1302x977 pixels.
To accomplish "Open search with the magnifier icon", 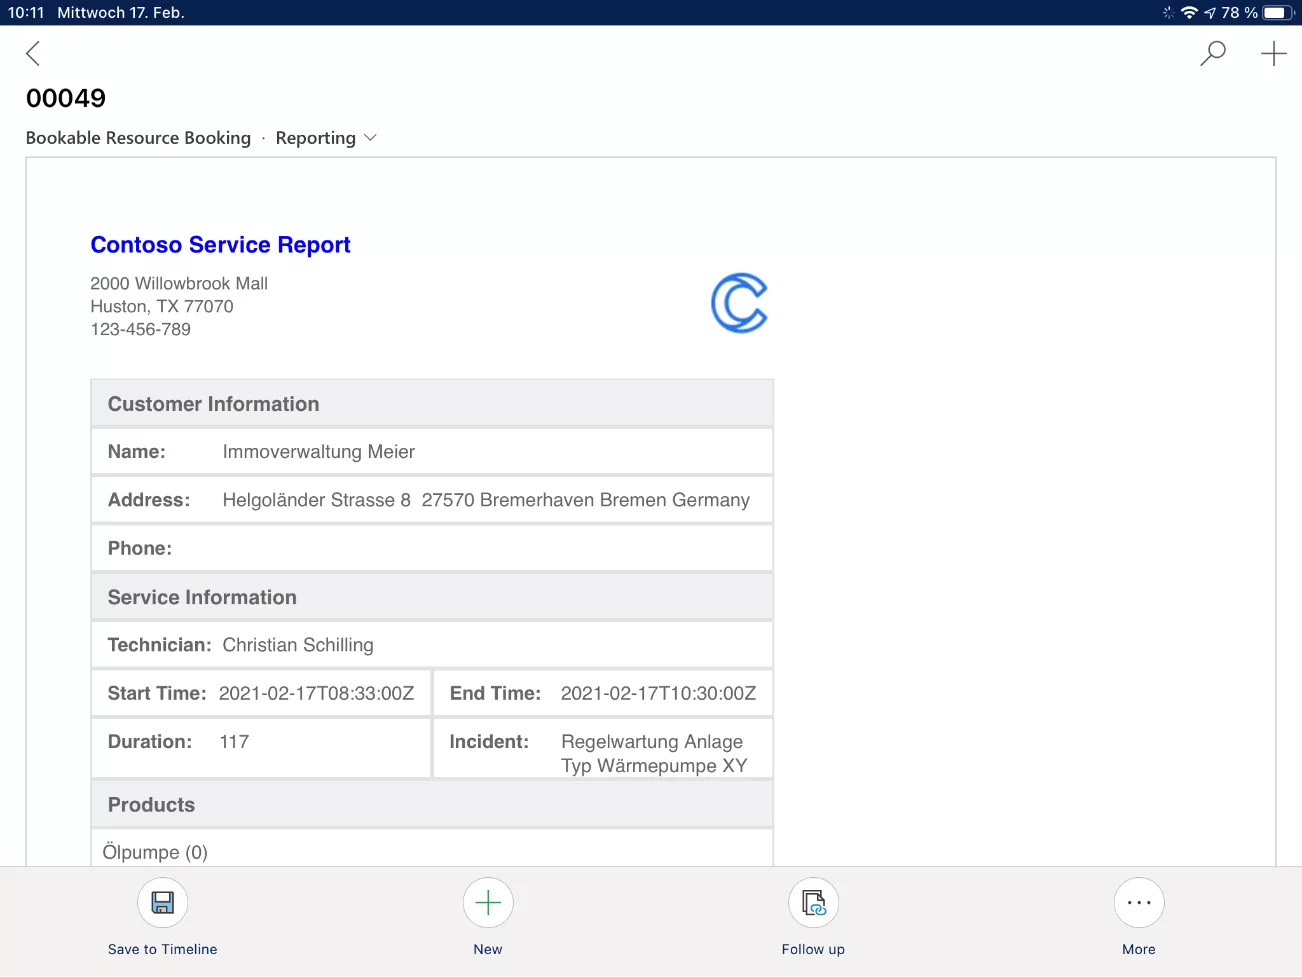I will (x=1212, y=54).
